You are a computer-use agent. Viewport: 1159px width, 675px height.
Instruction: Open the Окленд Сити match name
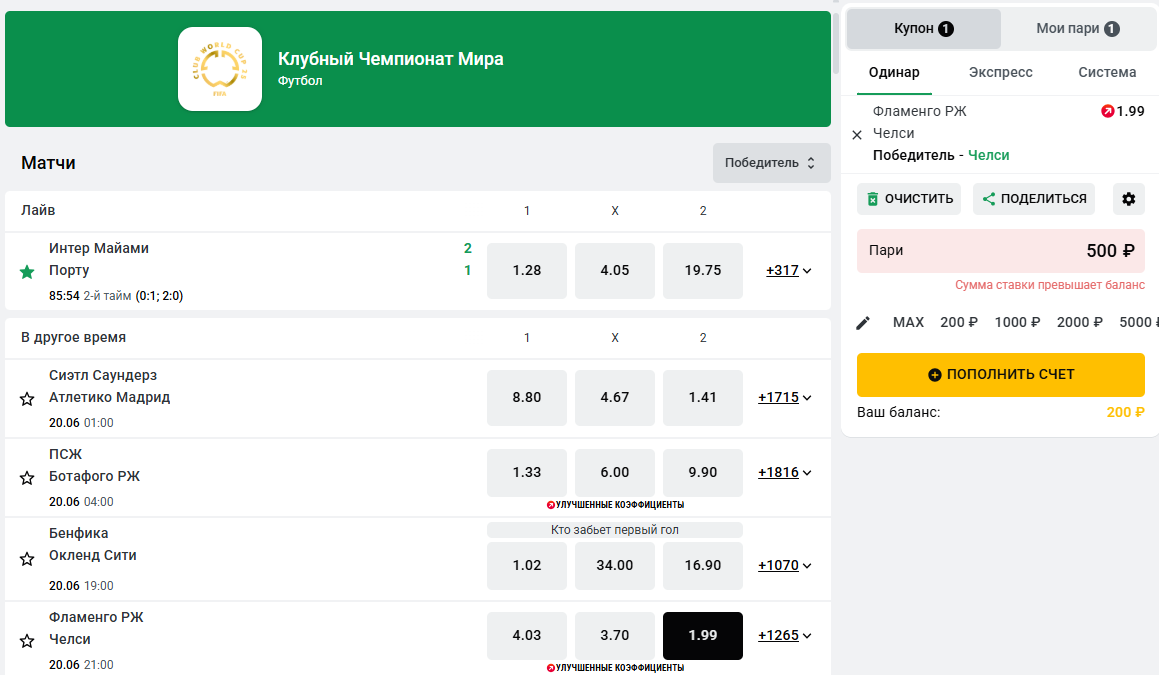click(92, 556)
